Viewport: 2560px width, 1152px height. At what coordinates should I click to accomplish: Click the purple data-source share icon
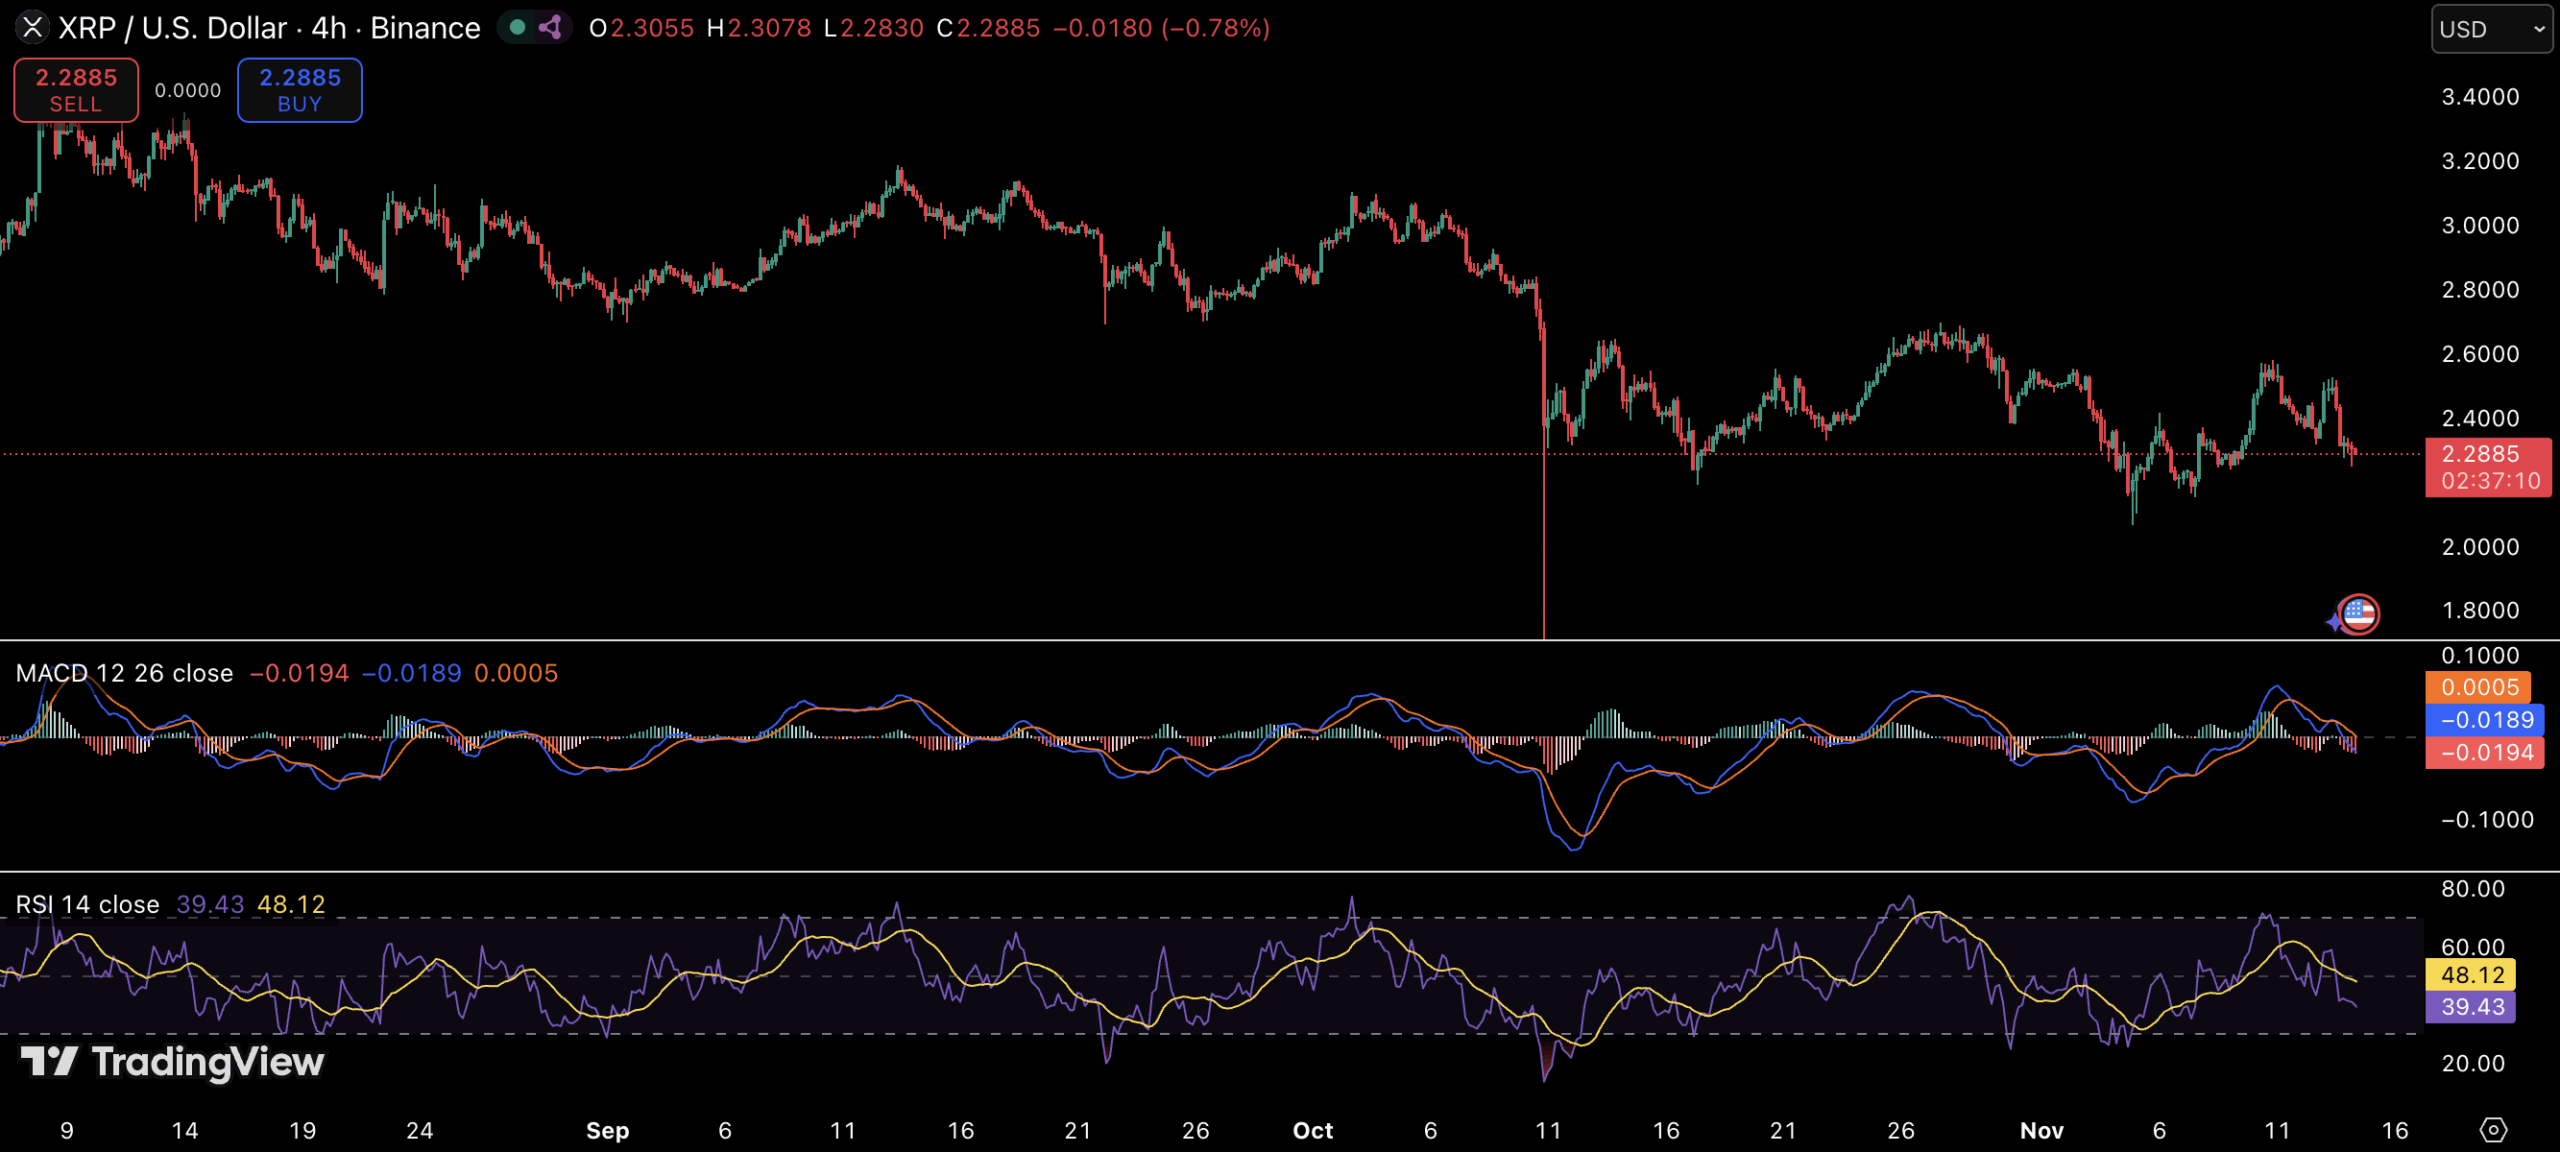tap(550, 27)
